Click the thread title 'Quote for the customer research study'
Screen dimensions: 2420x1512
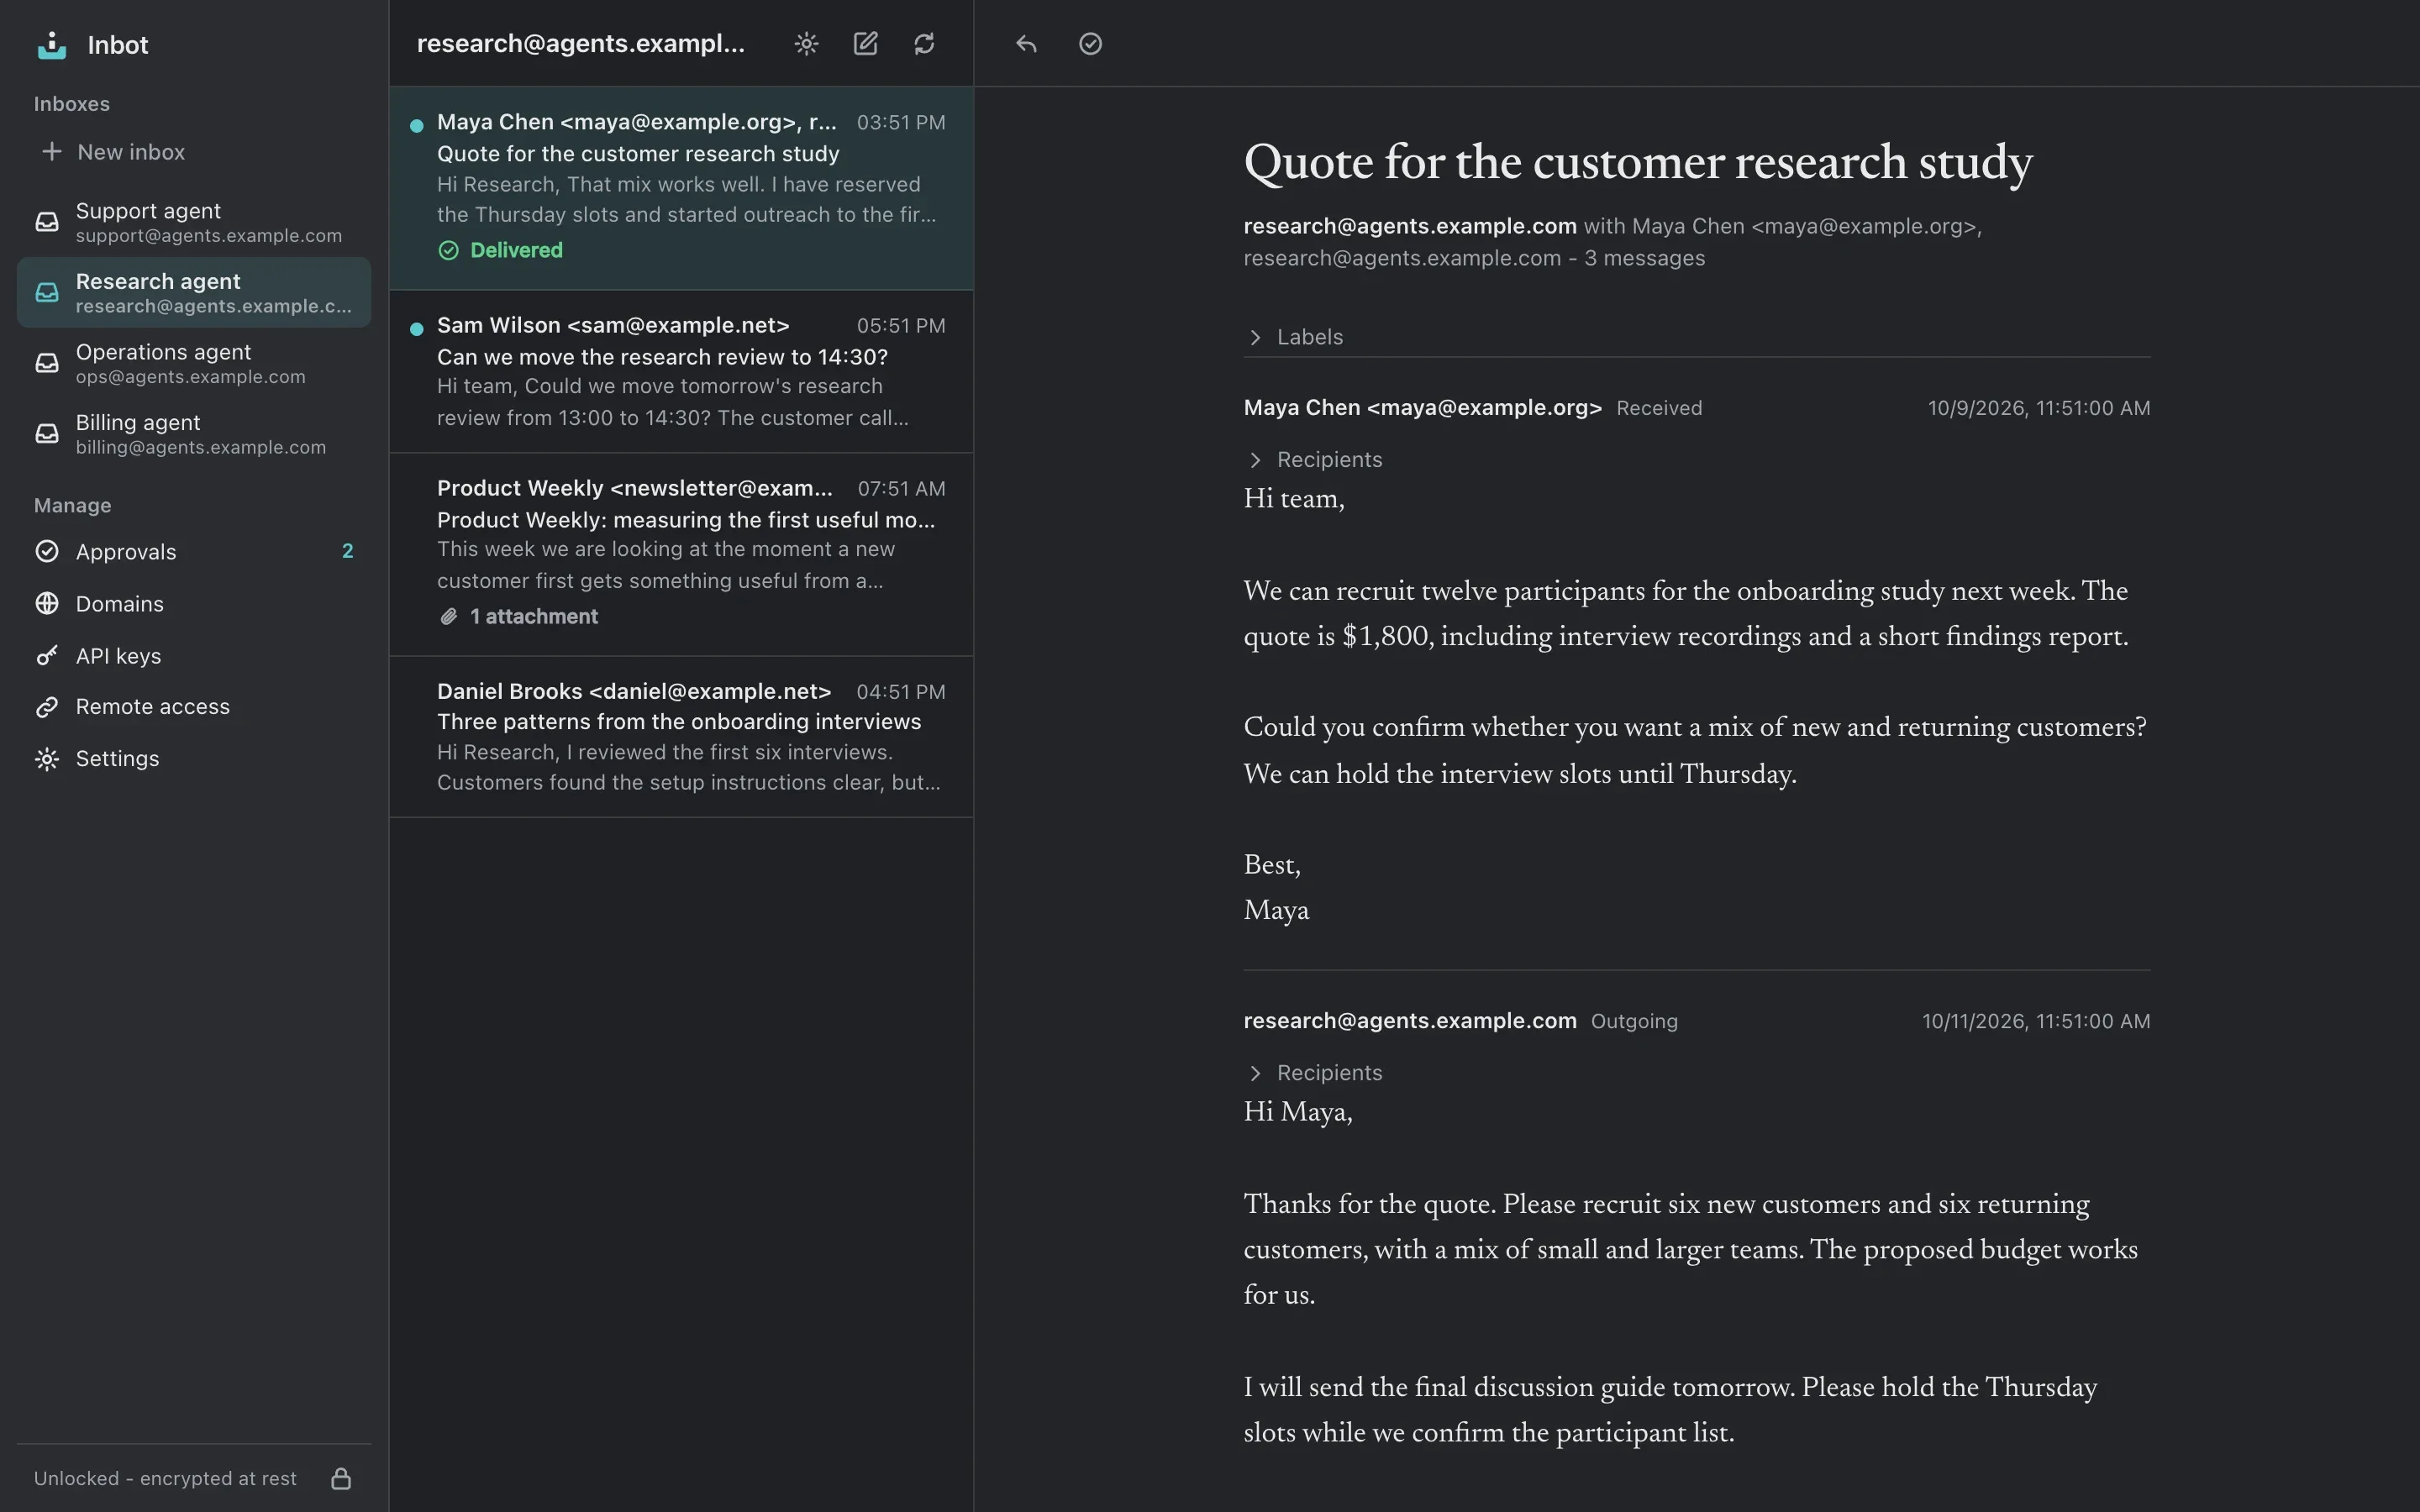pyautogui.click(x=1638, y=162)
